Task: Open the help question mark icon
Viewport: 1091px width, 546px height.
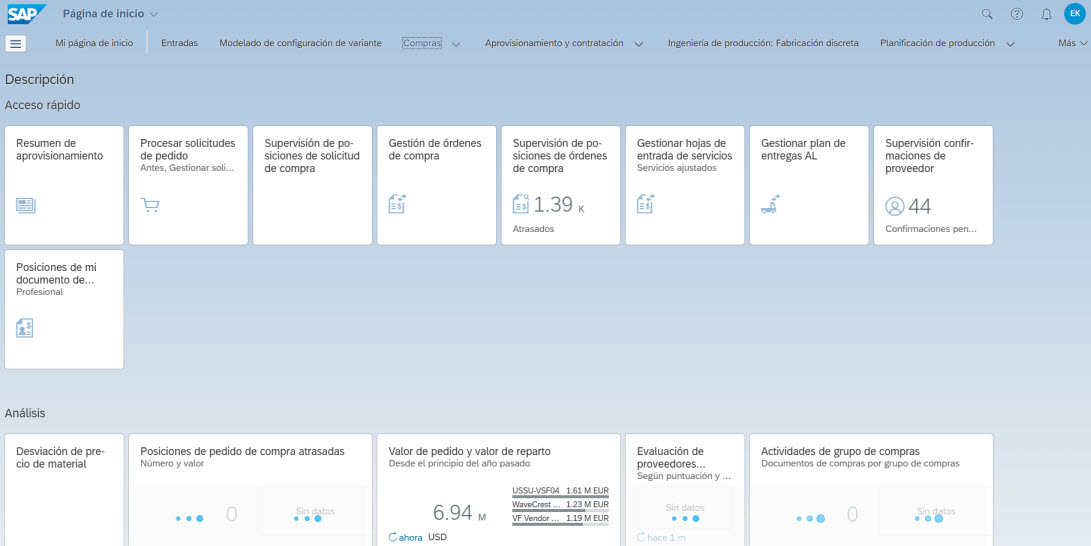Action: [1017, 14]
